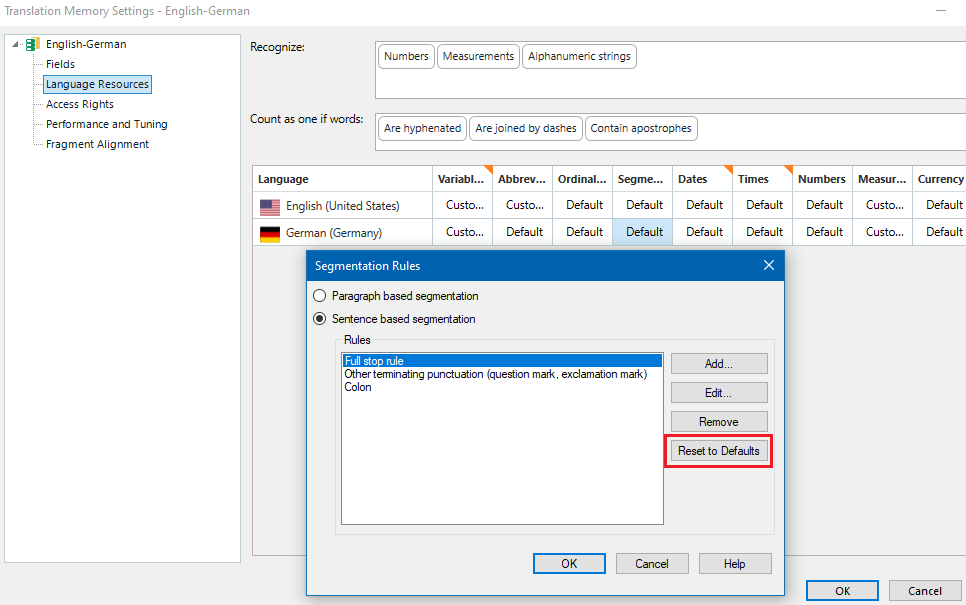Click the United States flag icon
The image size is (966, 605).
pyautogui.click(x=269, y=205)
